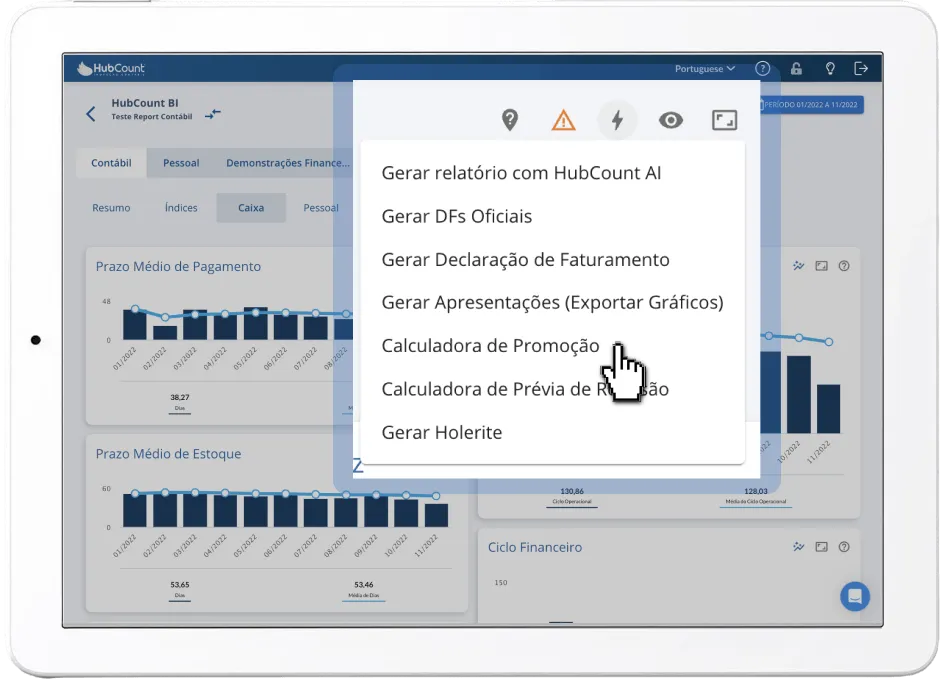
Task: Select the Resumo sub-tab
Action: coord(111,208)
